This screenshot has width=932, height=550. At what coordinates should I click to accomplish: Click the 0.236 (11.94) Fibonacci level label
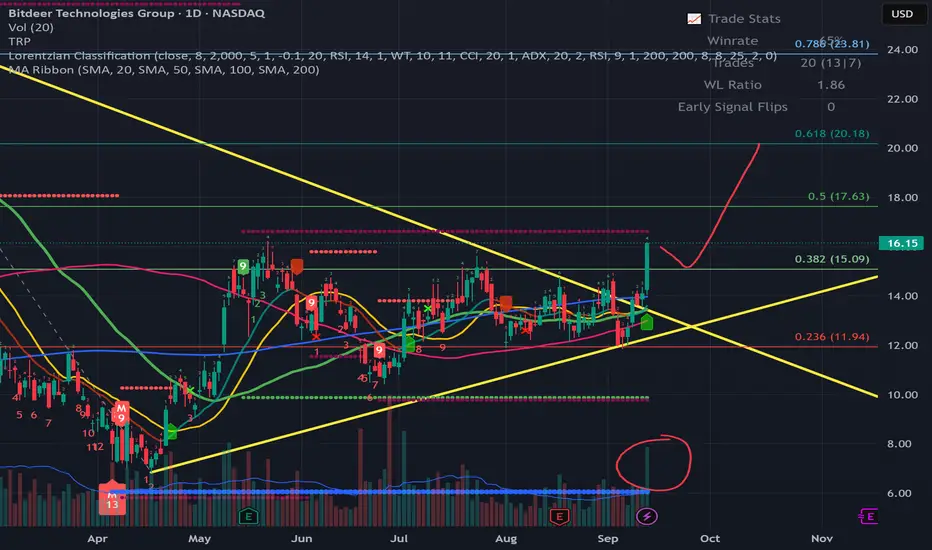[x=832, y=337]
